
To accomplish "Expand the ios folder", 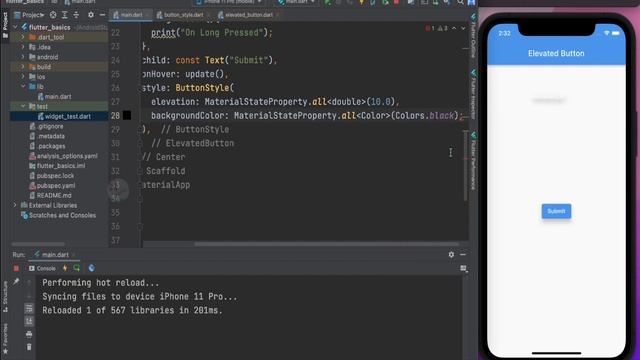I will pos(23,76).
